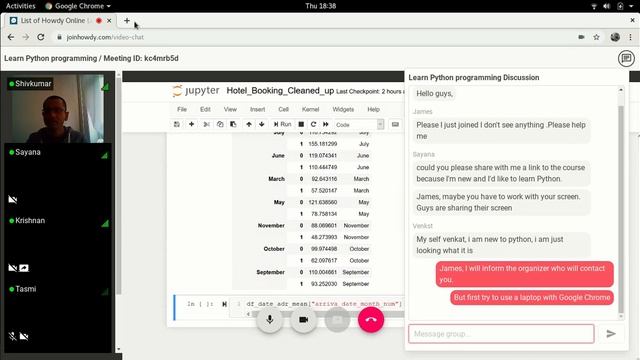
Task: Open the Jupyter command palette keyboard icon
Action: [x=395, y=124]
